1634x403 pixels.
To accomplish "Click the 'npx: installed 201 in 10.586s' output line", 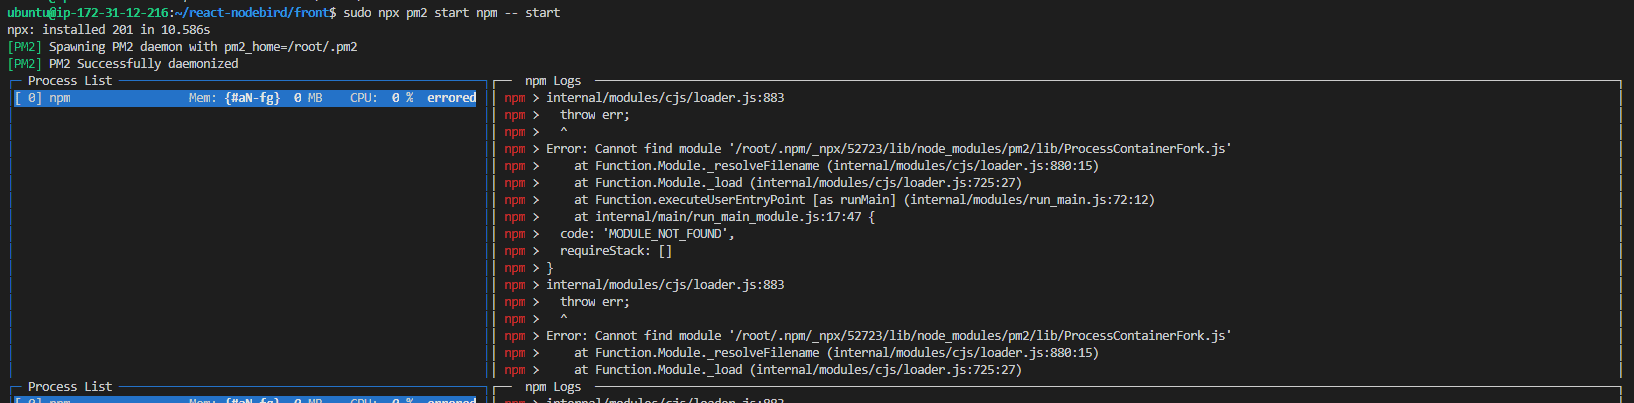I will point(108,30).
